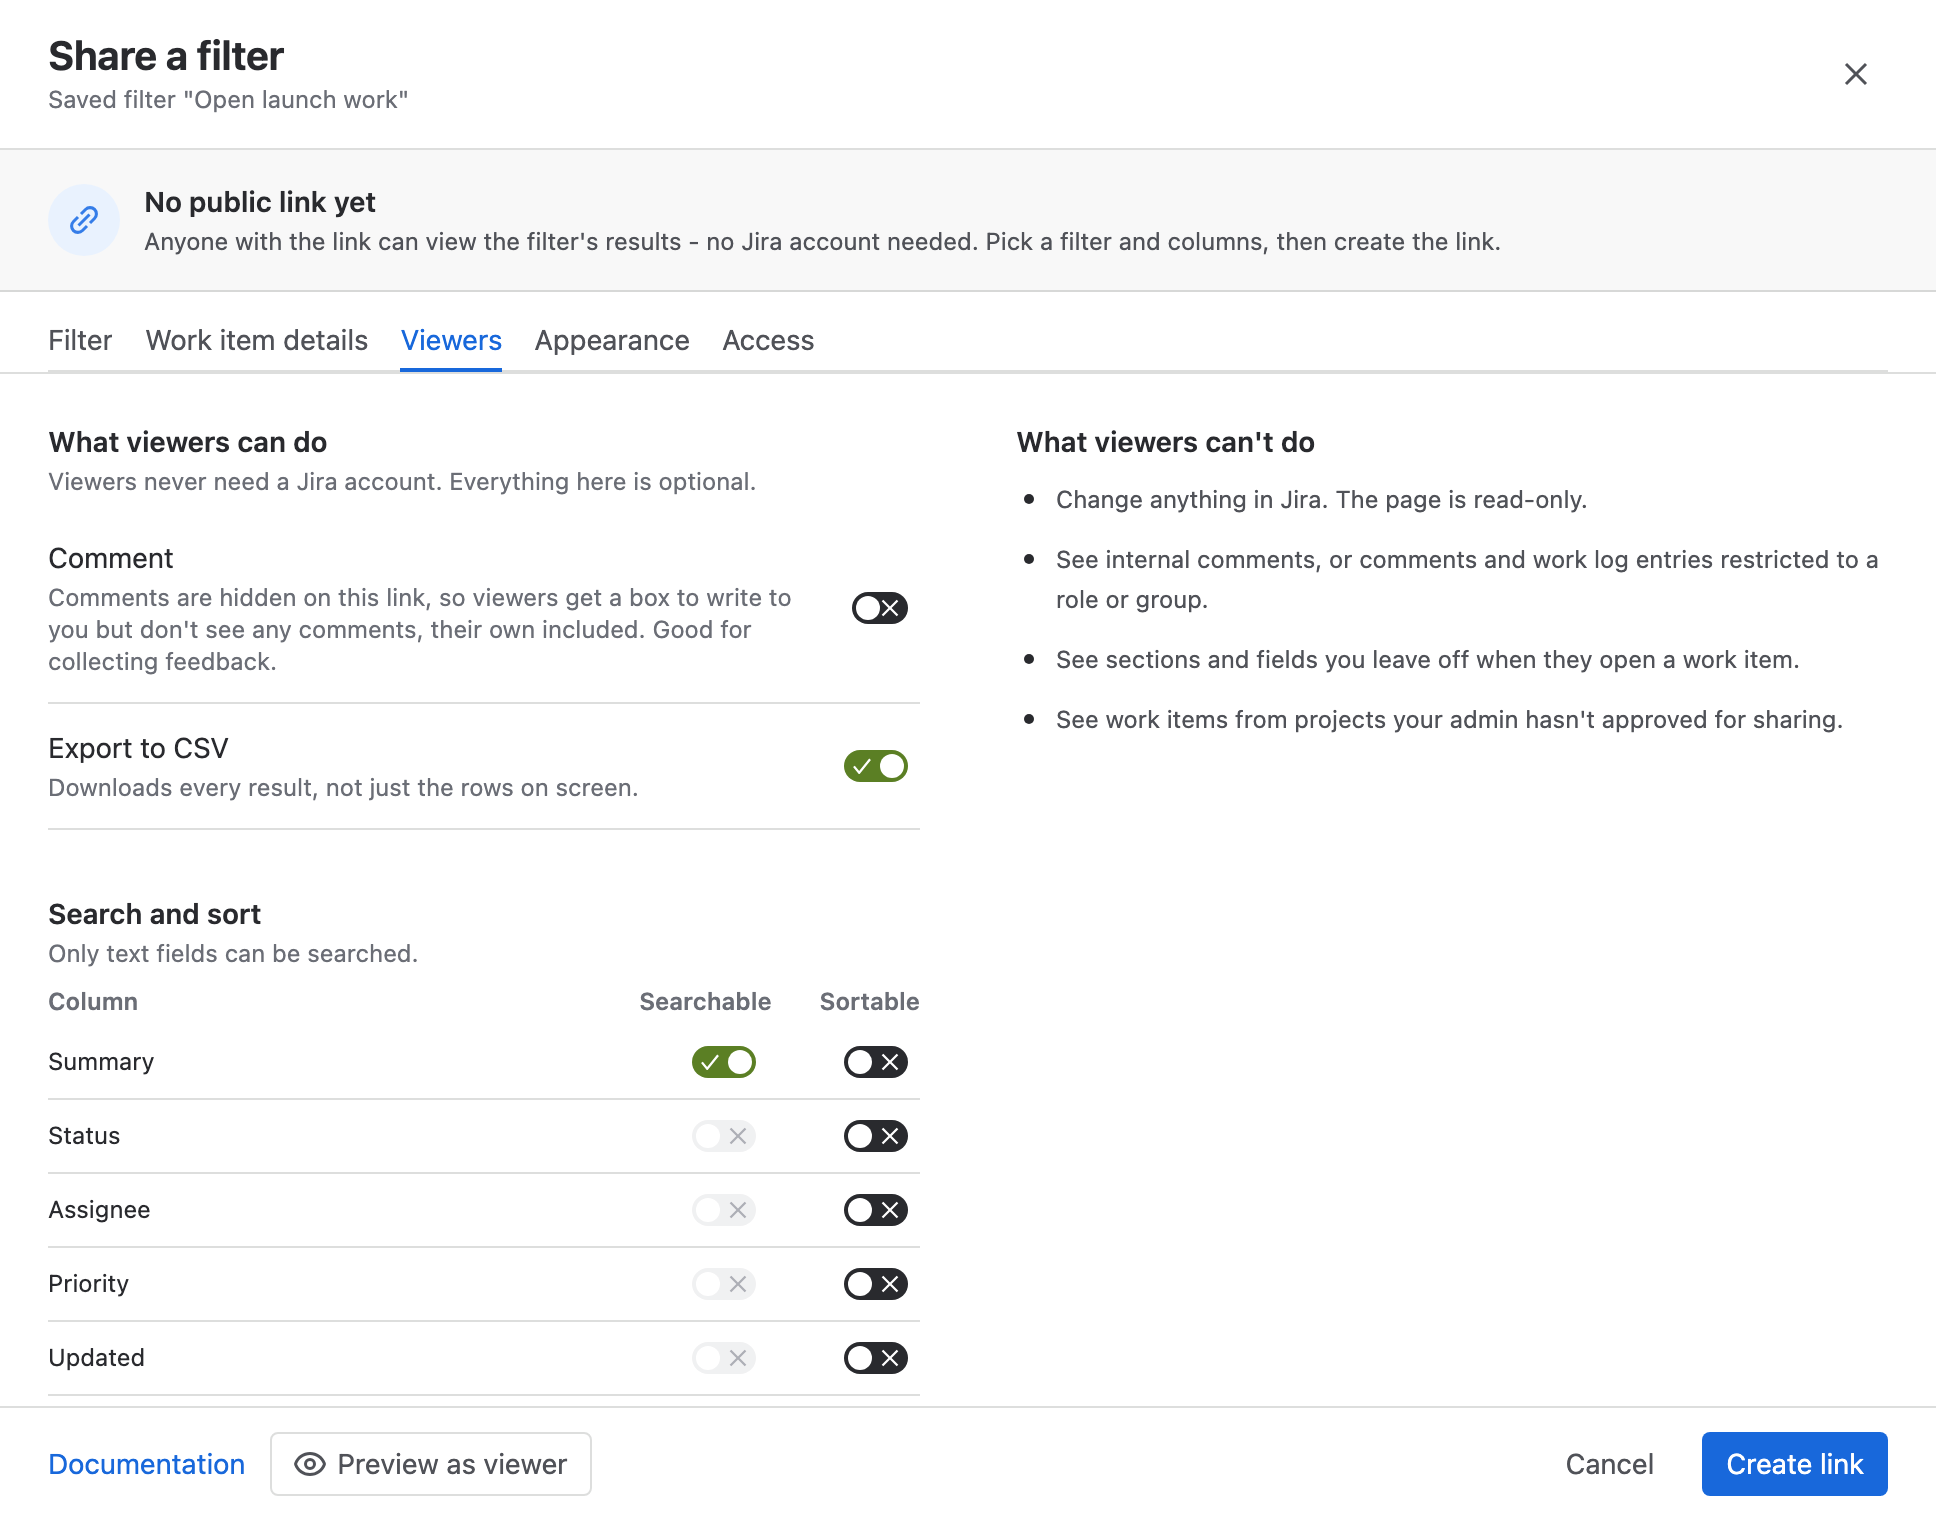Click the disabled Updated searchable toggle
The width and height of the screenshot is (1936, 1520).
(724, 1358)
